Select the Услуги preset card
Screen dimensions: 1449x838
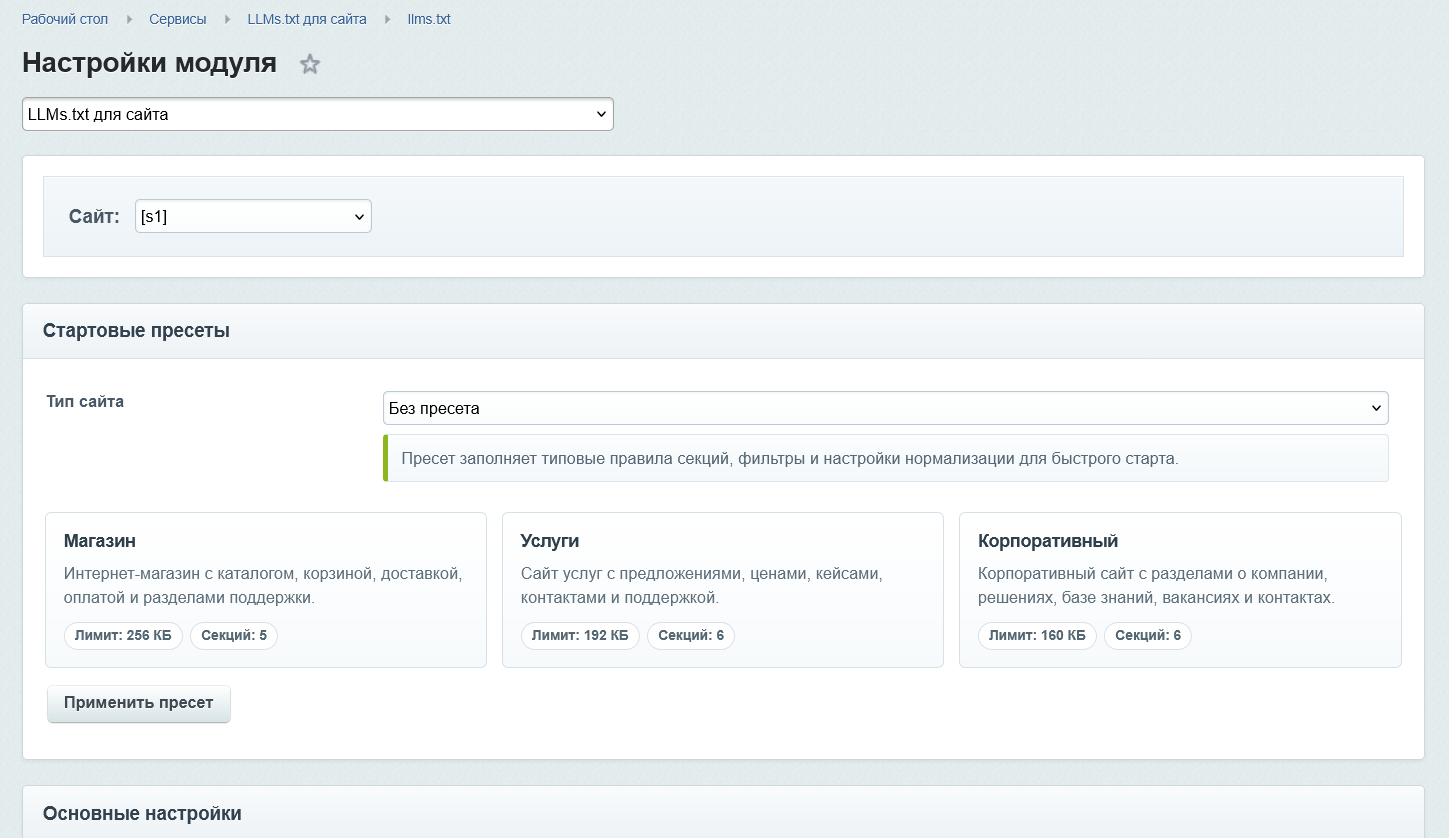tap(723, 590)
